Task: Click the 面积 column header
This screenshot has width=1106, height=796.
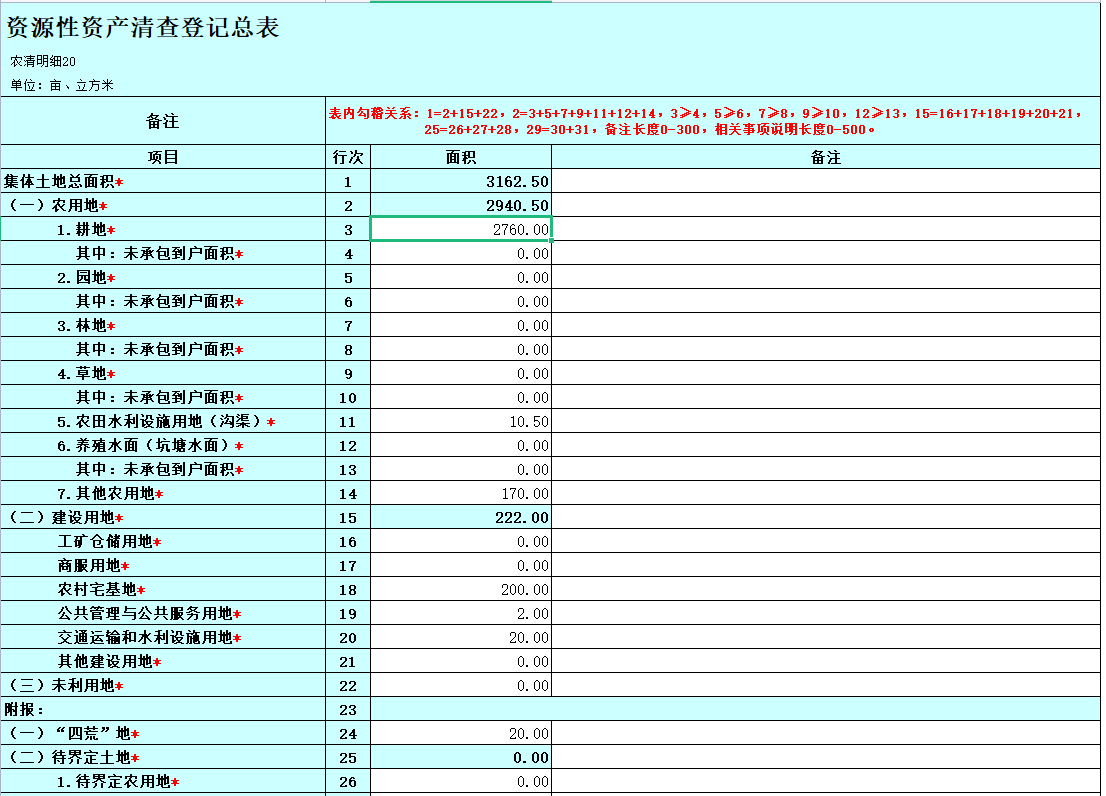Action: [461, 157]
